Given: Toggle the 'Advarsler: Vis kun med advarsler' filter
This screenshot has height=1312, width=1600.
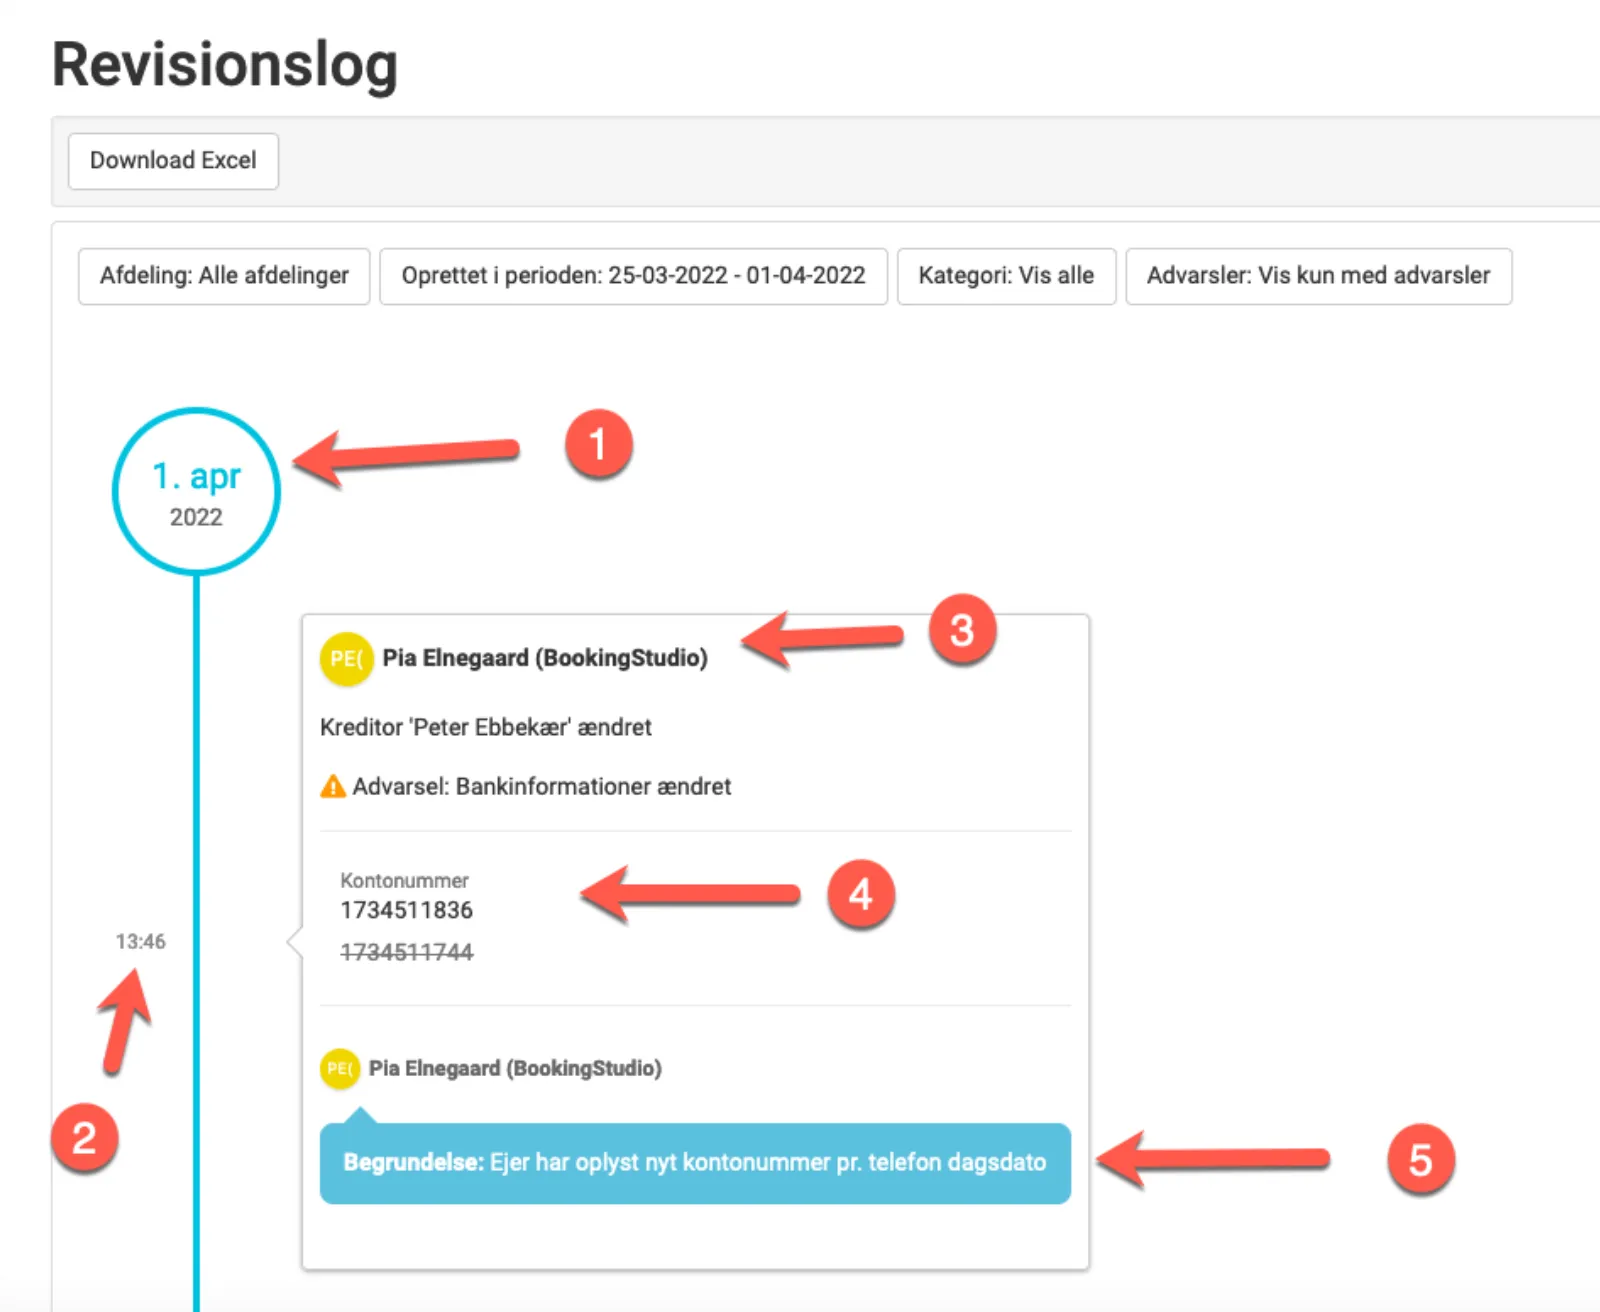Looking at the screenshot, I should (x=1318, y=276).
